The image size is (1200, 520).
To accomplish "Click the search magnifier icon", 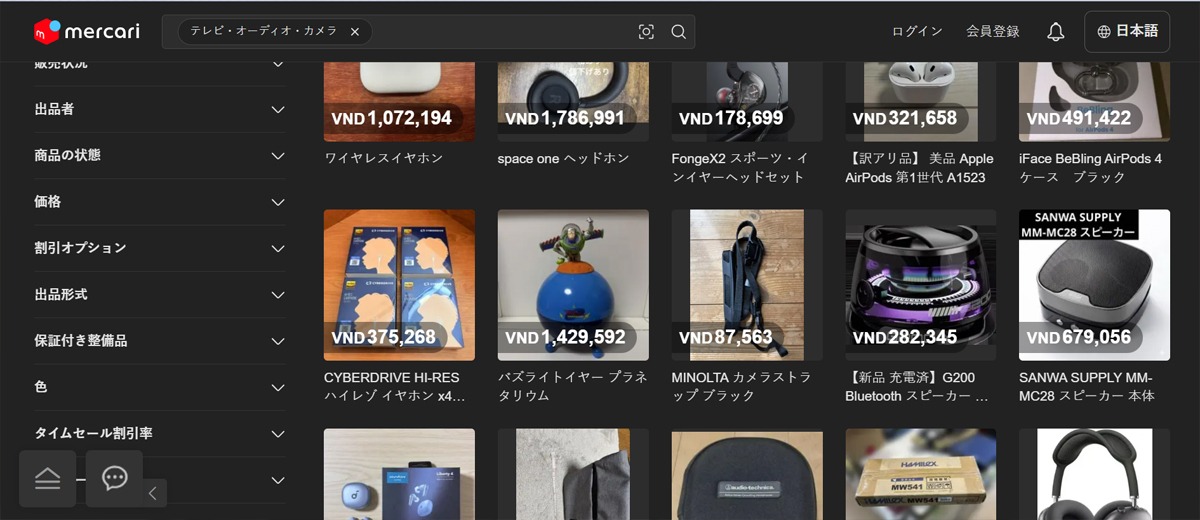I will (678, 32).
